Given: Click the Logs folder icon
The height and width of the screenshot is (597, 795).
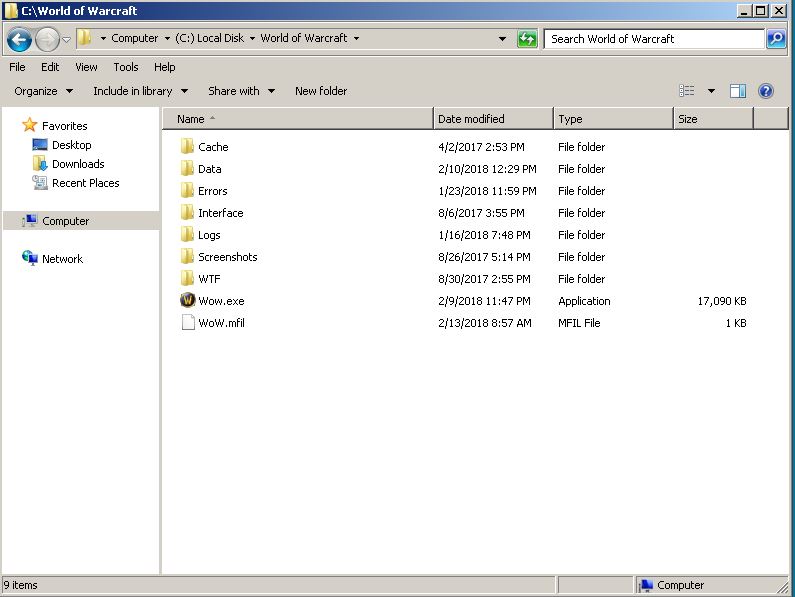Looking at the screenshot, I should (187, 234).
